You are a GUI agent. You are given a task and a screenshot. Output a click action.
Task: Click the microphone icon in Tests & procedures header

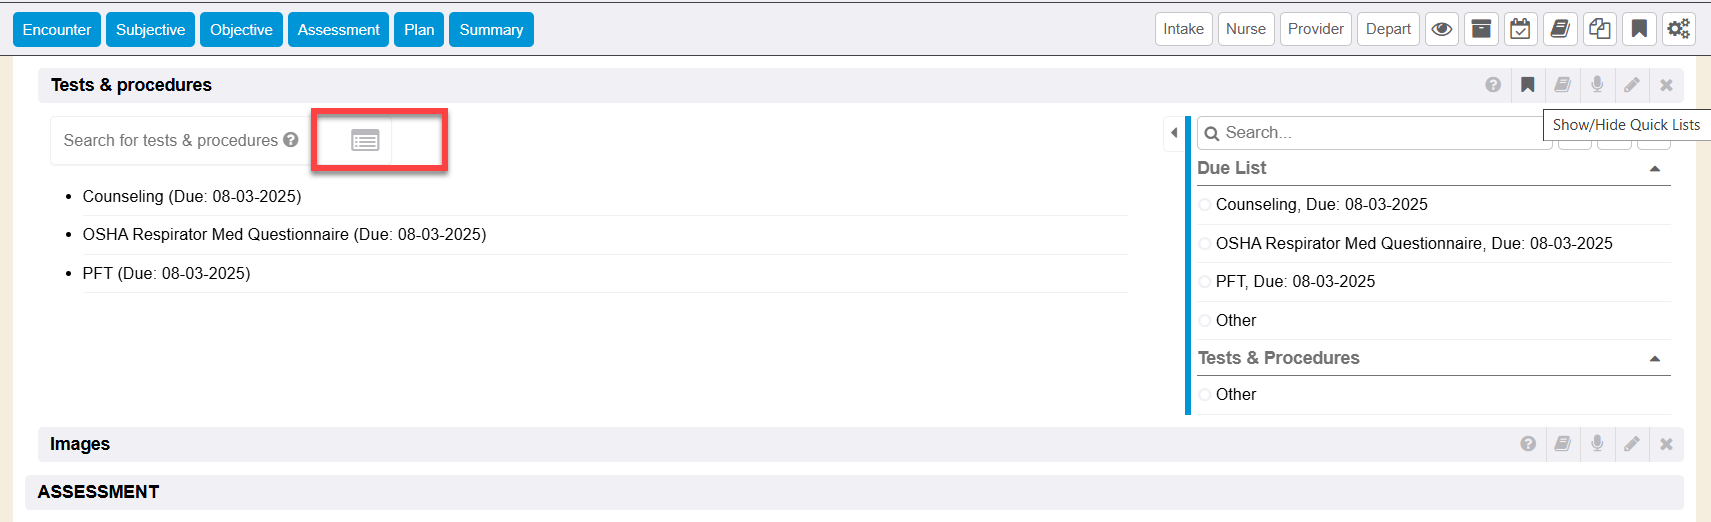[1597, 85]
